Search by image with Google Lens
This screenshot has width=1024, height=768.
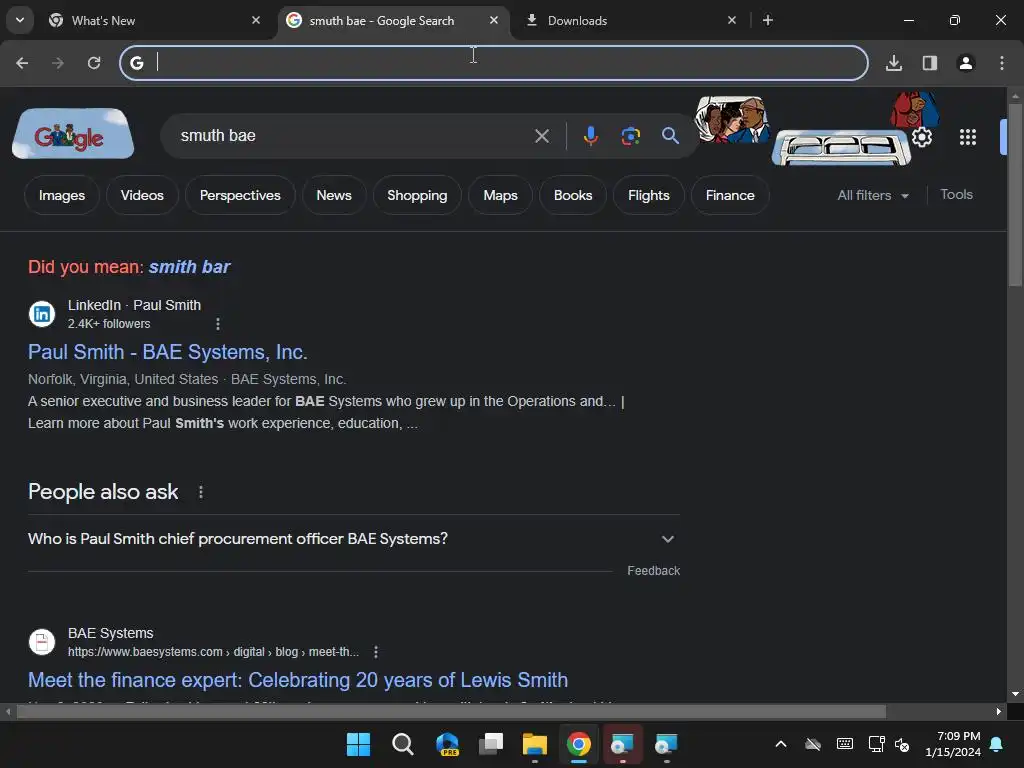[630, 136]
